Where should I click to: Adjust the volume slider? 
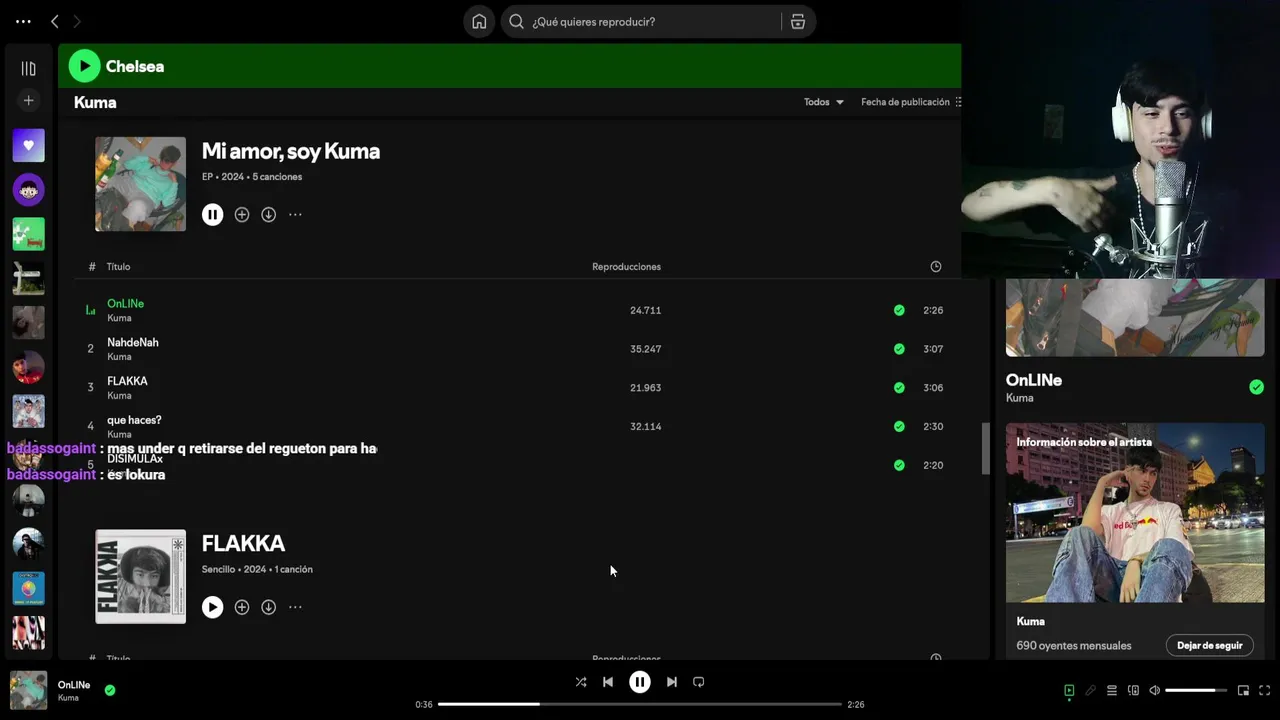tap(1196, 690)
